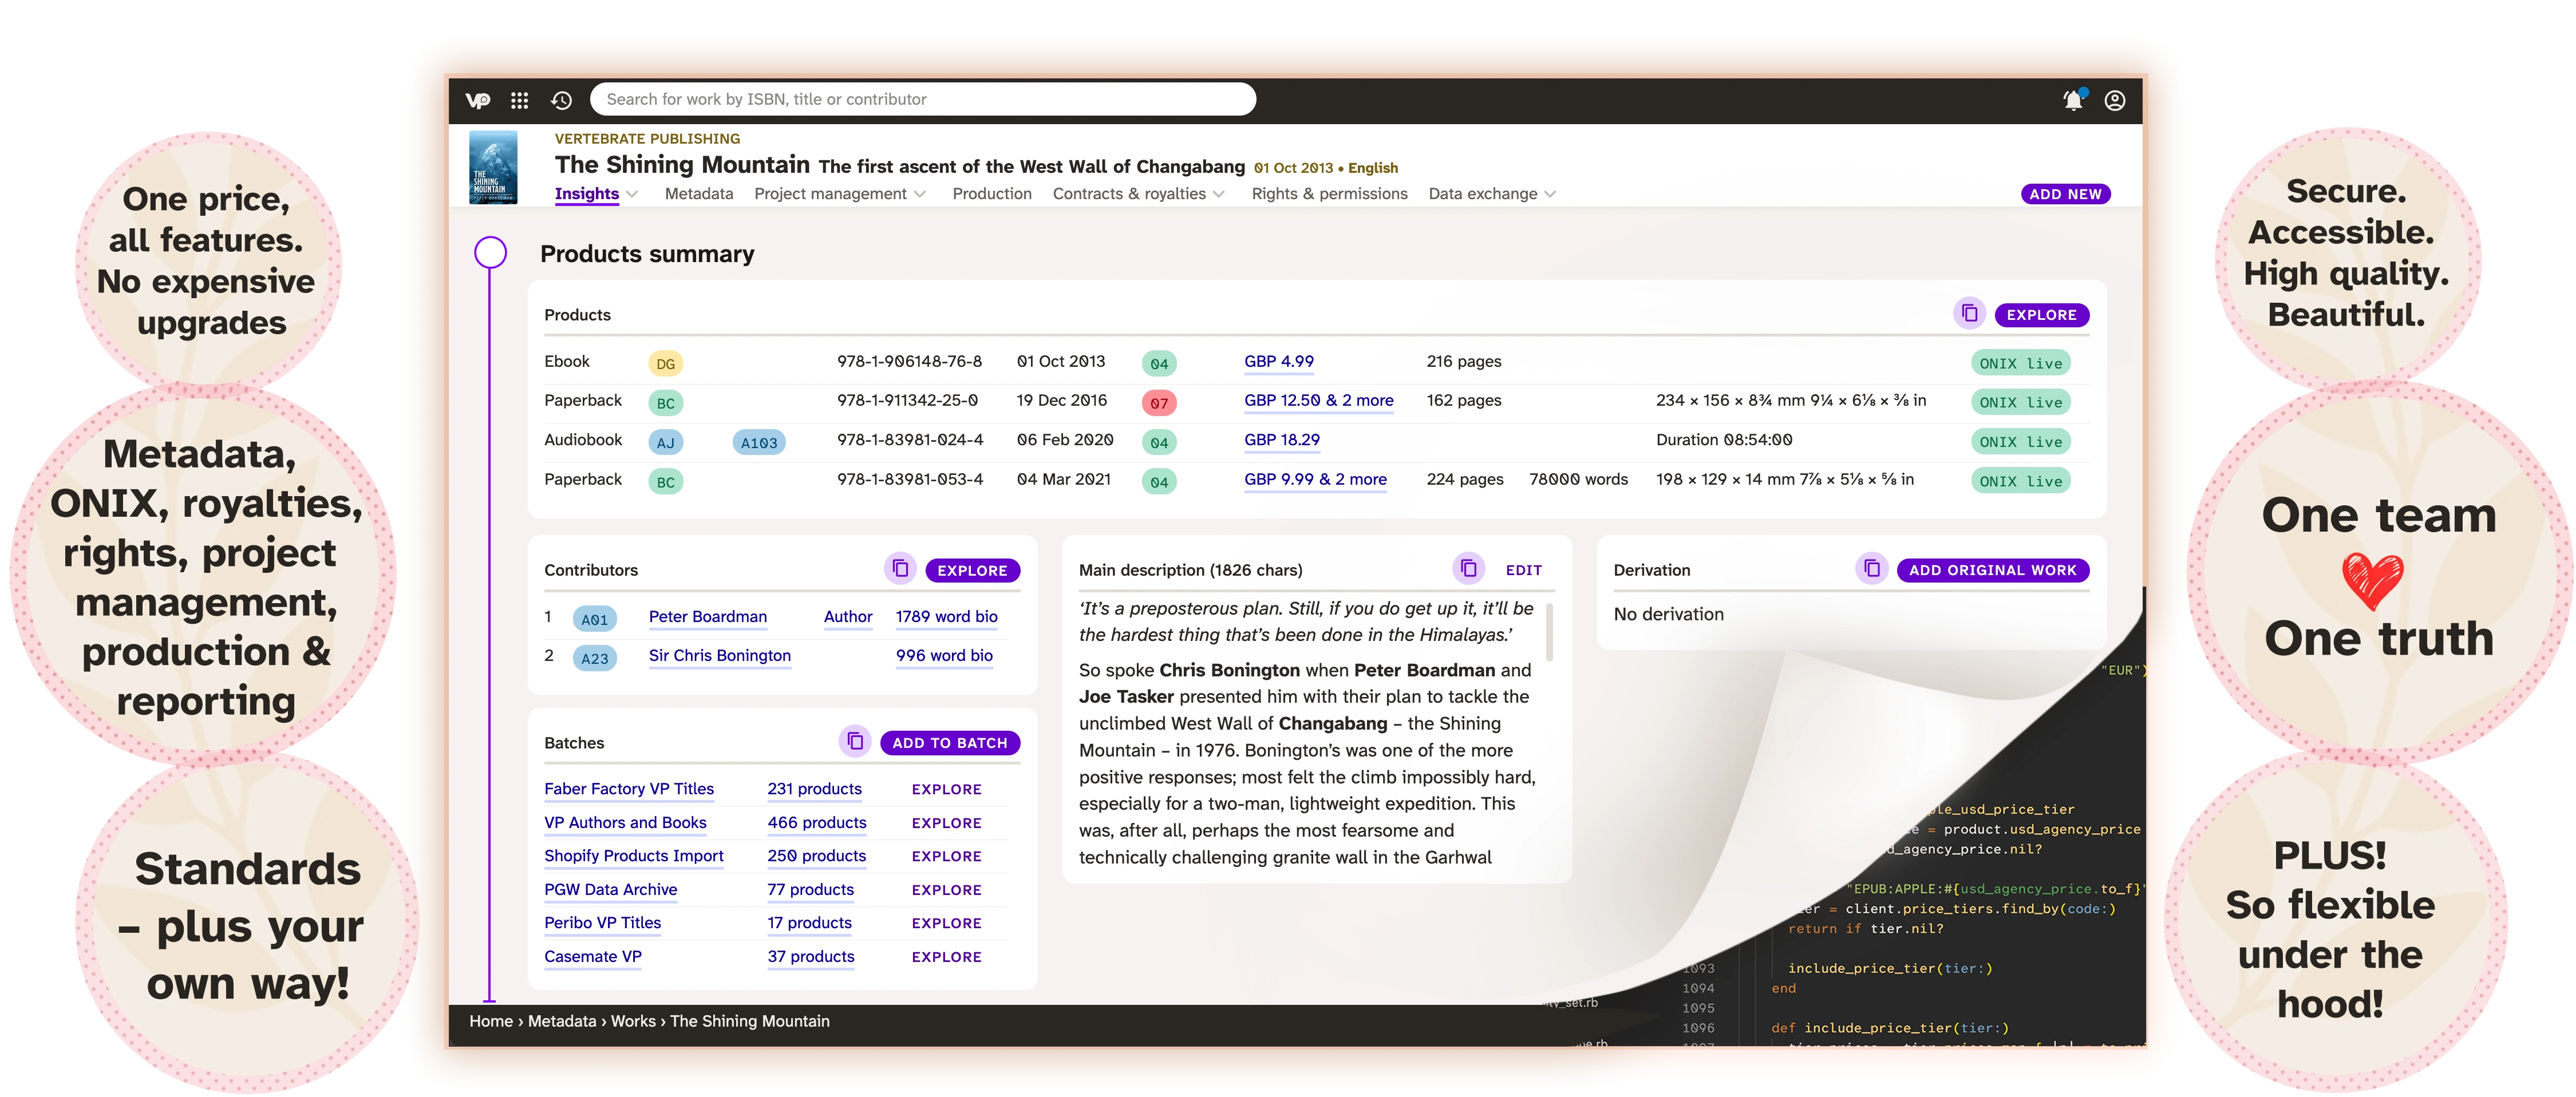Open the recent history clock icon
This screenshot has height=1097, width=2576.
[x=561, y=100]
